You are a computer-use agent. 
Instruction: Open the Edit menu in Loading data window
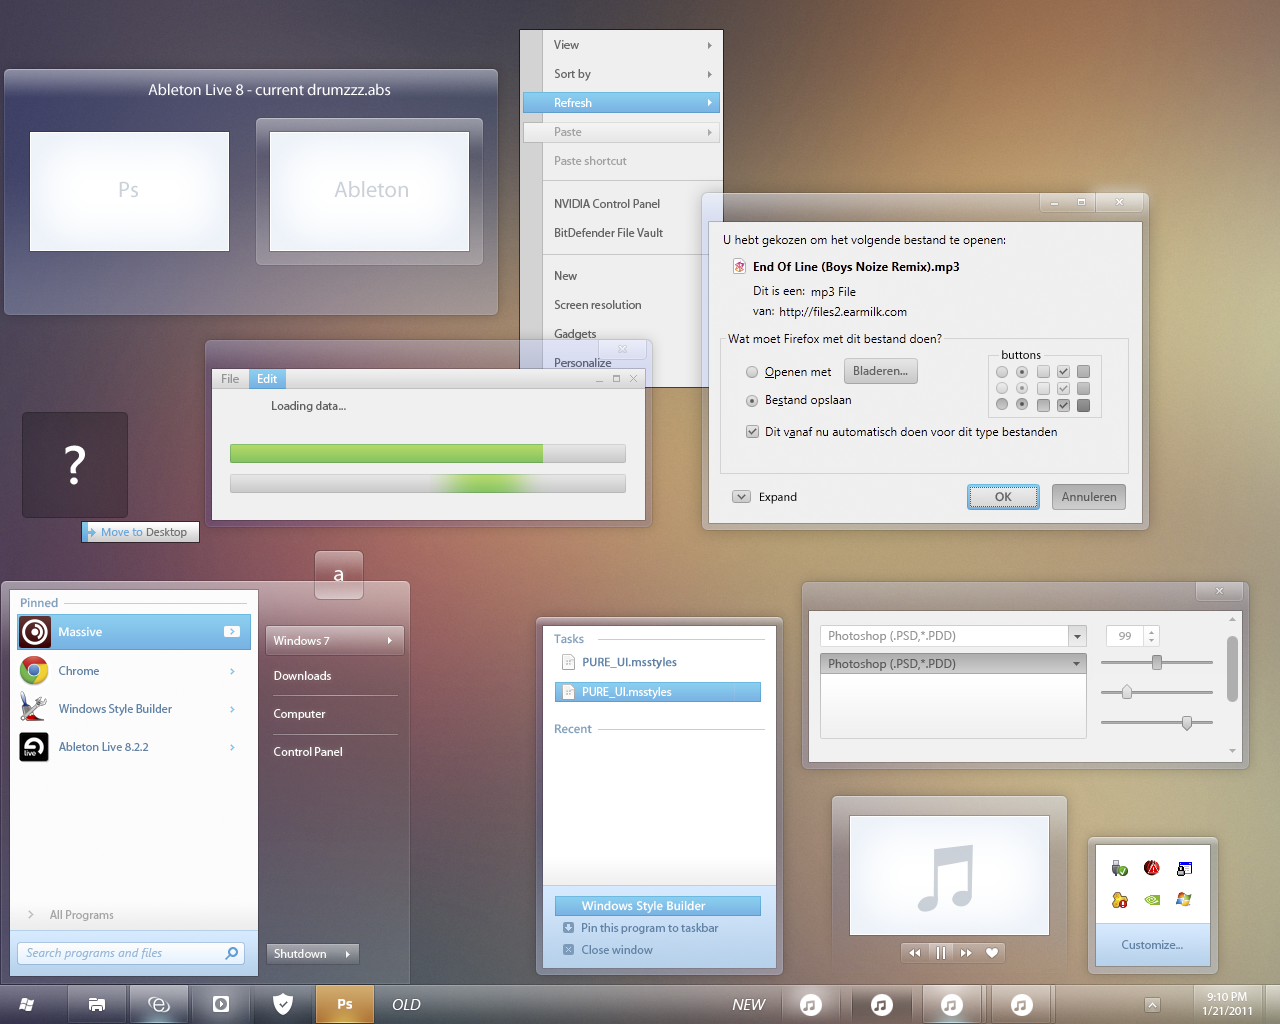pos(267,379)
